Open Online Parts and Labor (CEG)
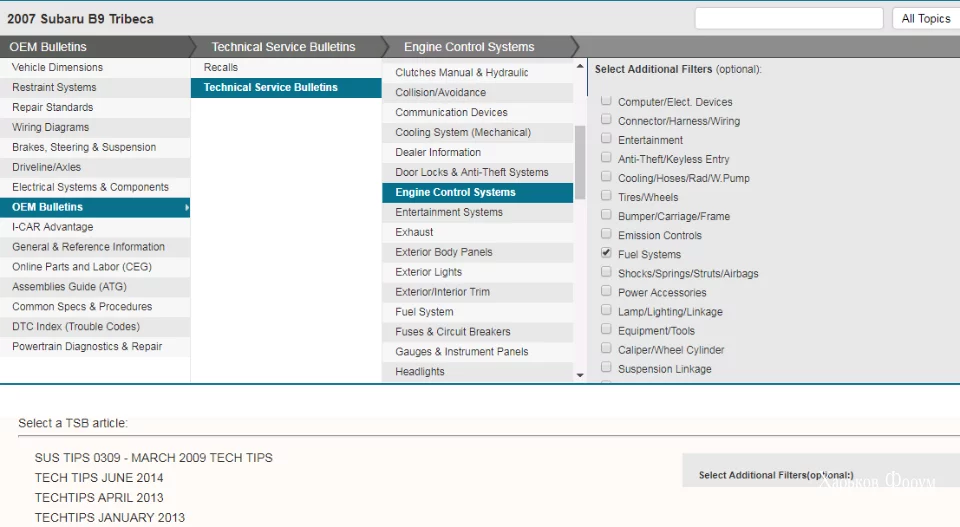This screenshot has width=960, height=527. 95,267
